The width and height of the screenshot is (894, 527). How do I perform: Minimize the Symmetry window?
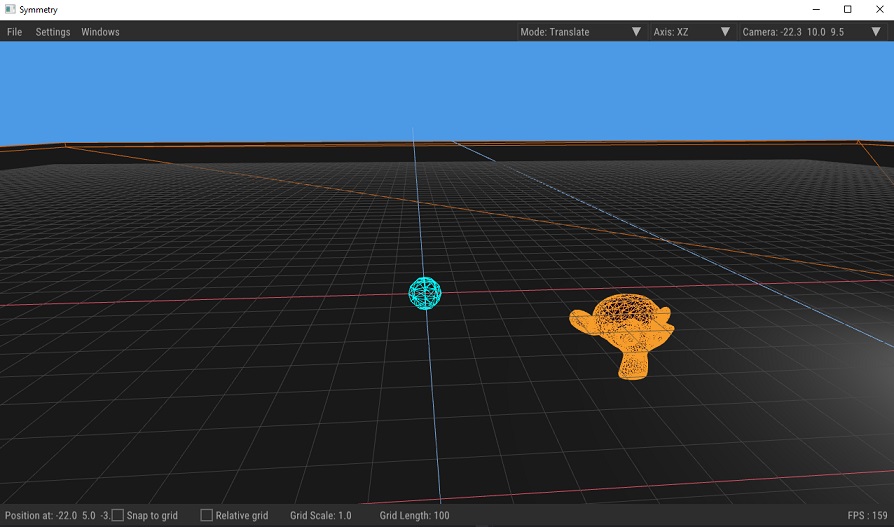[816, 9]
